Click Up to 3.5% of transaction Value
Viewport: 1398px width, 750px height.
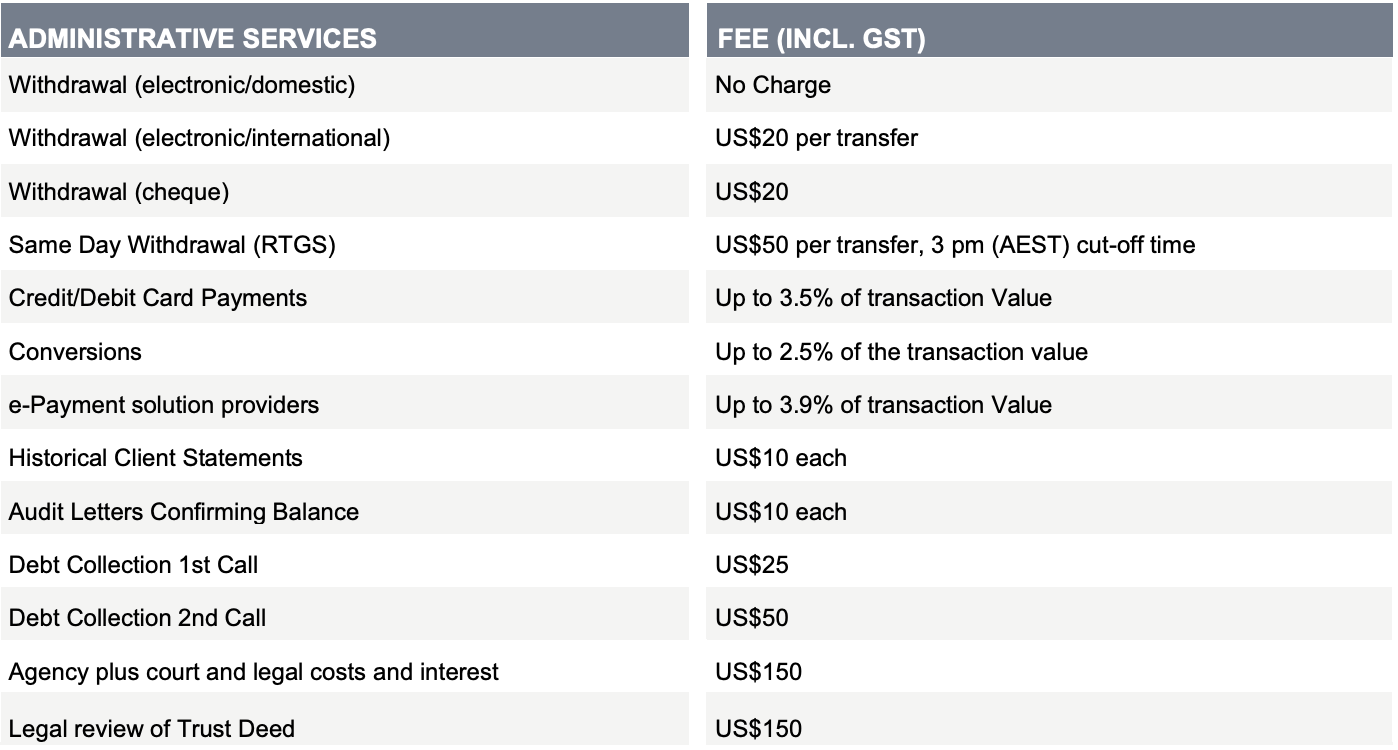tap(883, 298)
